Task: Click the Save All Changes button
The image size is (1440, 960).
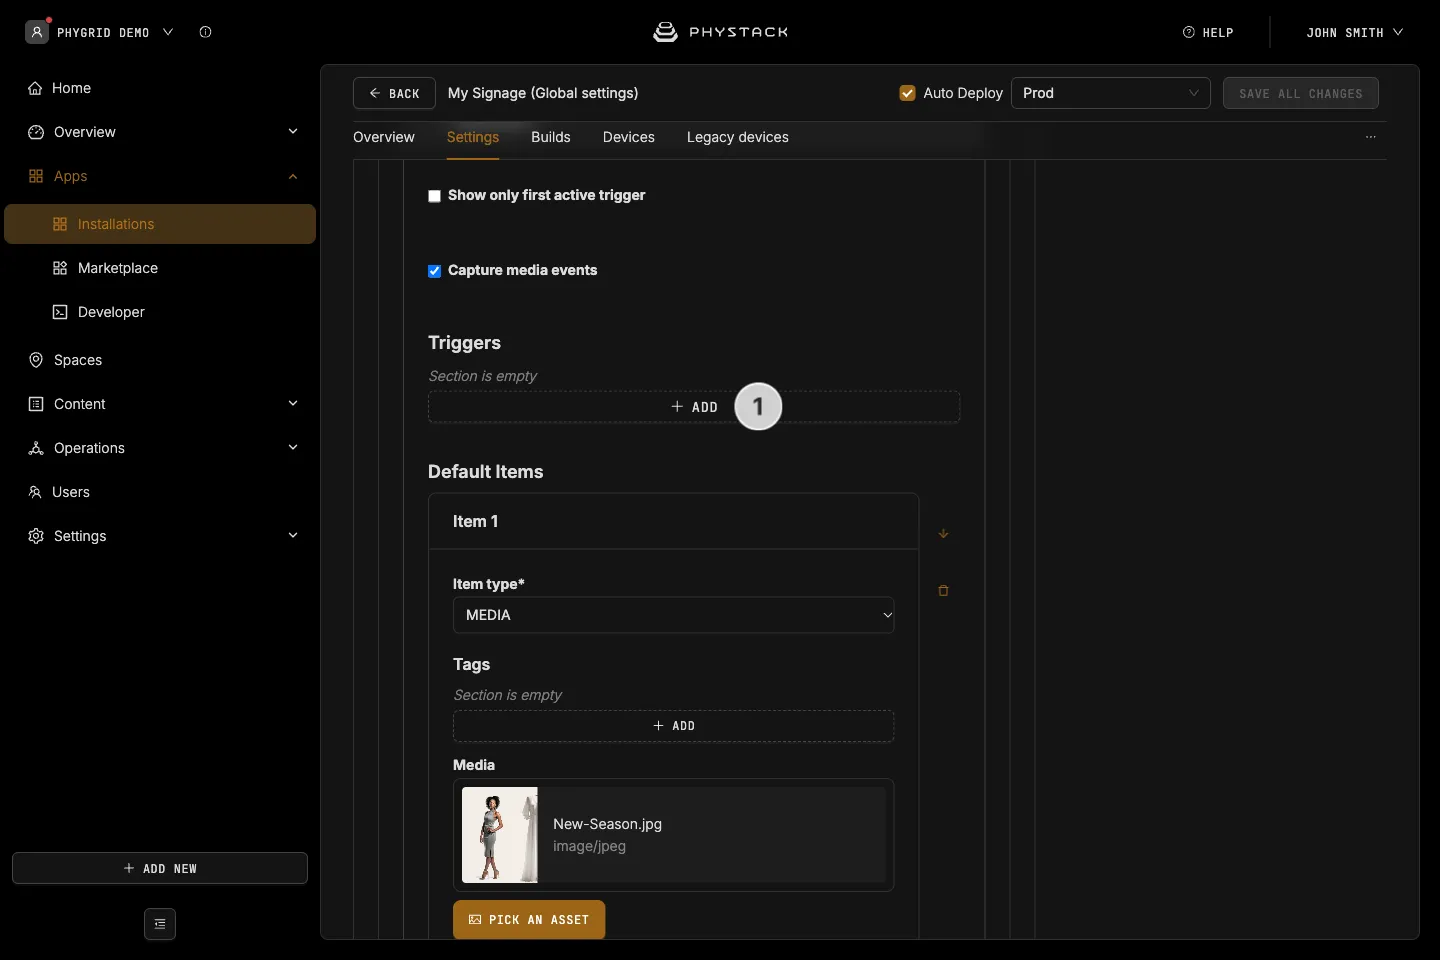Action: tap(1301, 93)
